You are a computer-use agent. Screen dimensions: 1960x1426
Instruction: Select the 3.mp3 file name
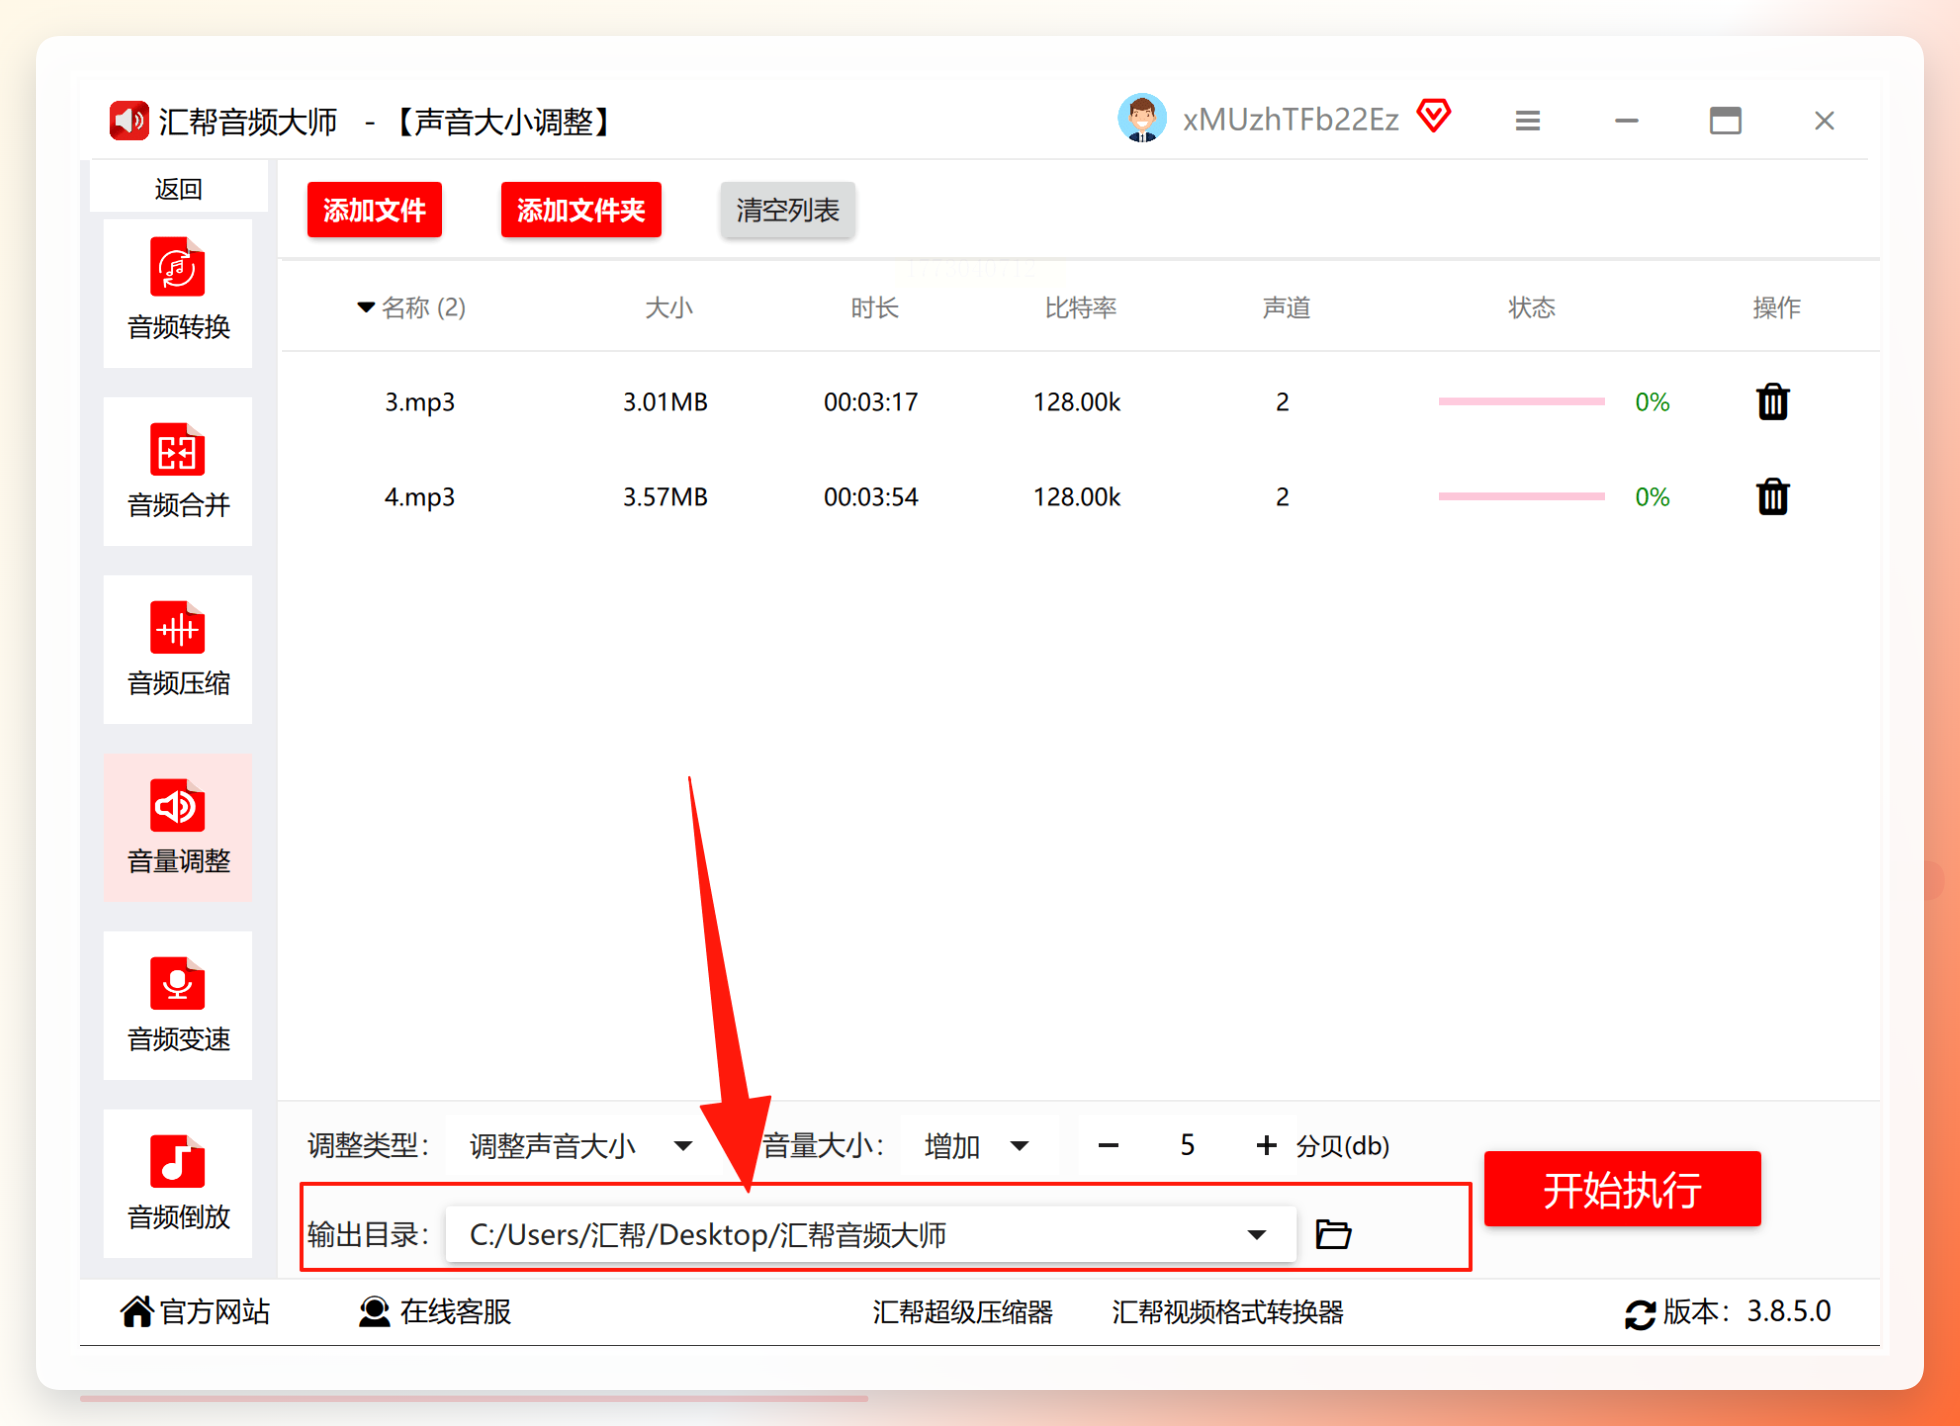419,402
